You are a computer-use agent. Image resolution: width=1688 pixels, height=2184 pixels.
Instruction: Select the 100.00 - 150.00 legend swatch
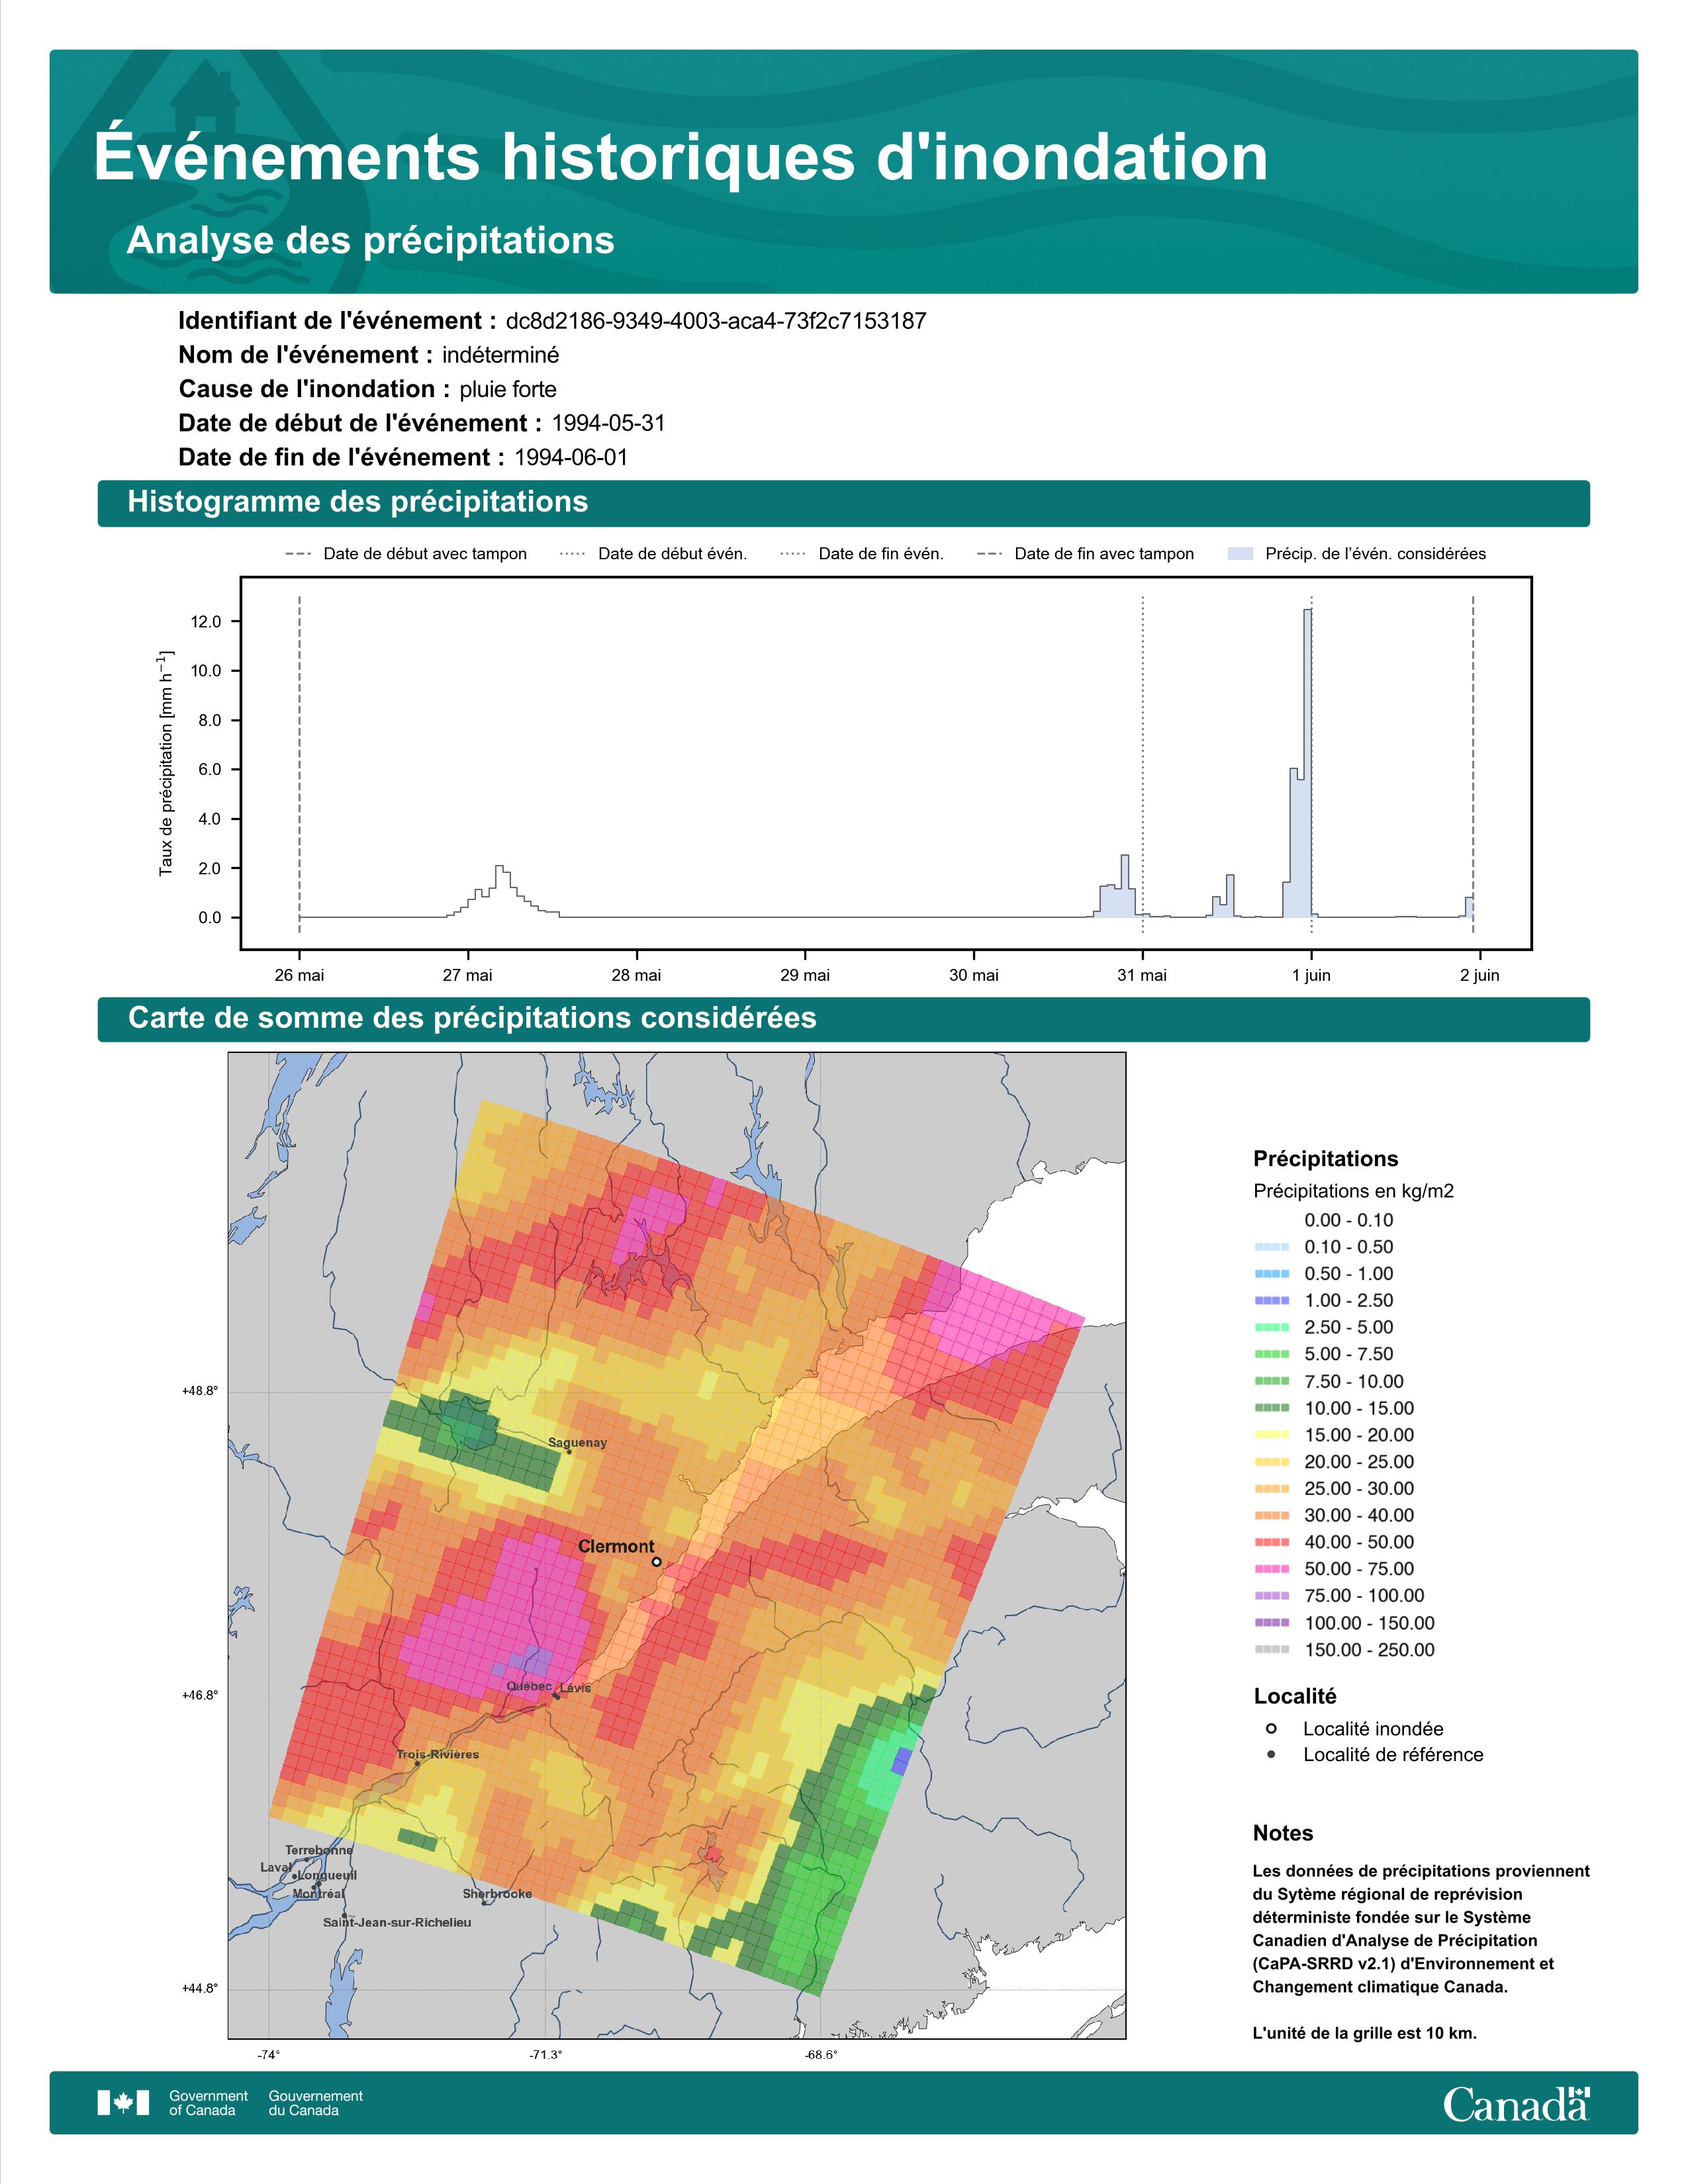1271,1624
